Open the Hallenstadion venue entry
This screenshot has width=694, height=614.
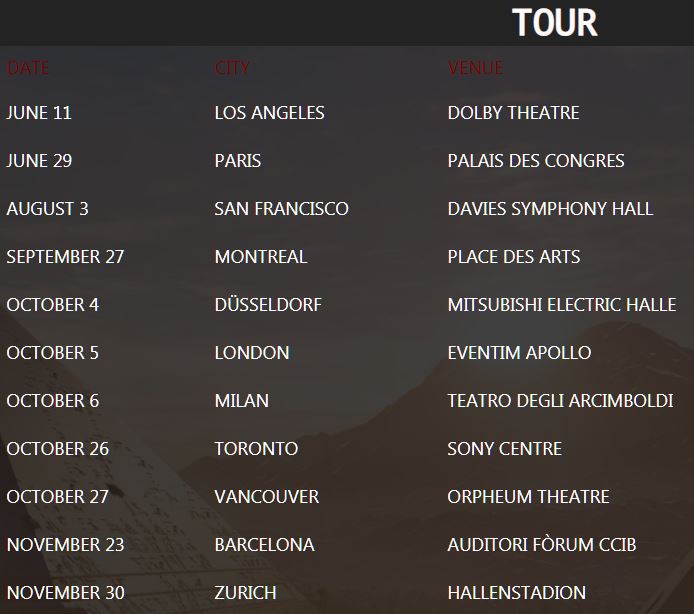(x=516, y=593)
